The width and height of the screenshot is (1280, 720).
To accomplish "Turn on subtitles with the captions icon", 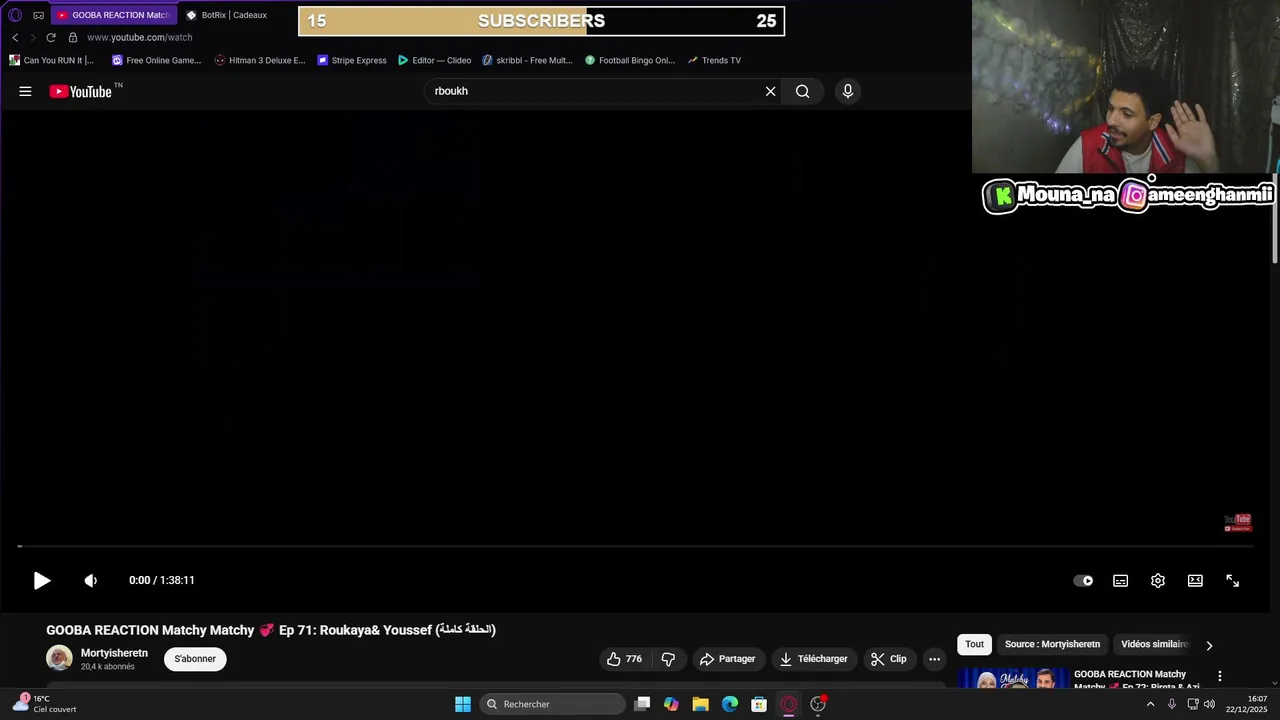I will pos(1120,580).
